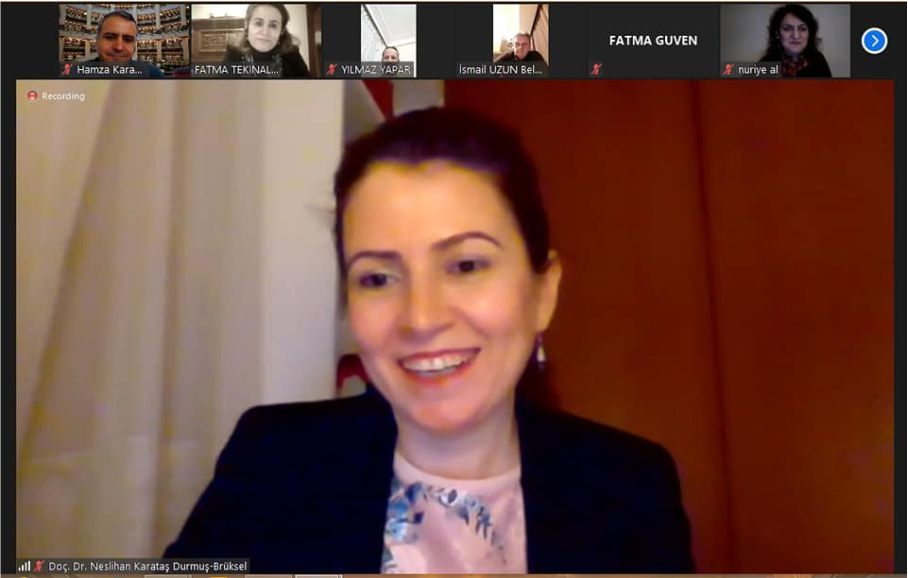Click FATMA GUVEN's muted microphone icon
This screenshot has height=578, width=908.
(596, 69)
